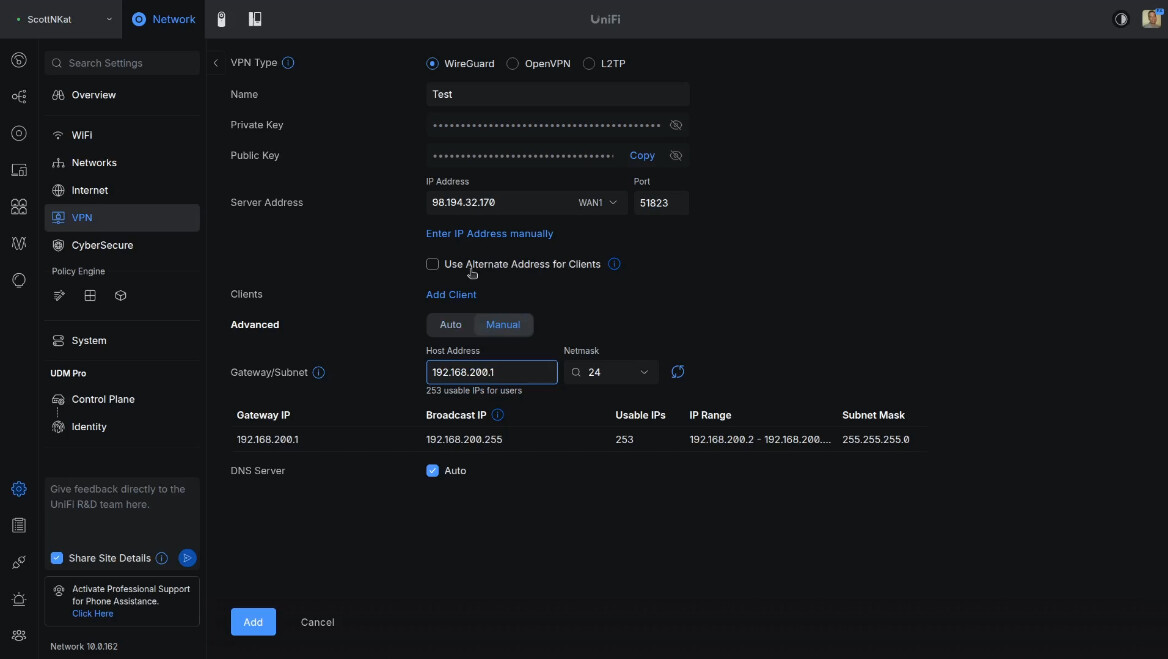Click the Add button to save
This screenshot has height=659, width=1168.
coord(253,622)
